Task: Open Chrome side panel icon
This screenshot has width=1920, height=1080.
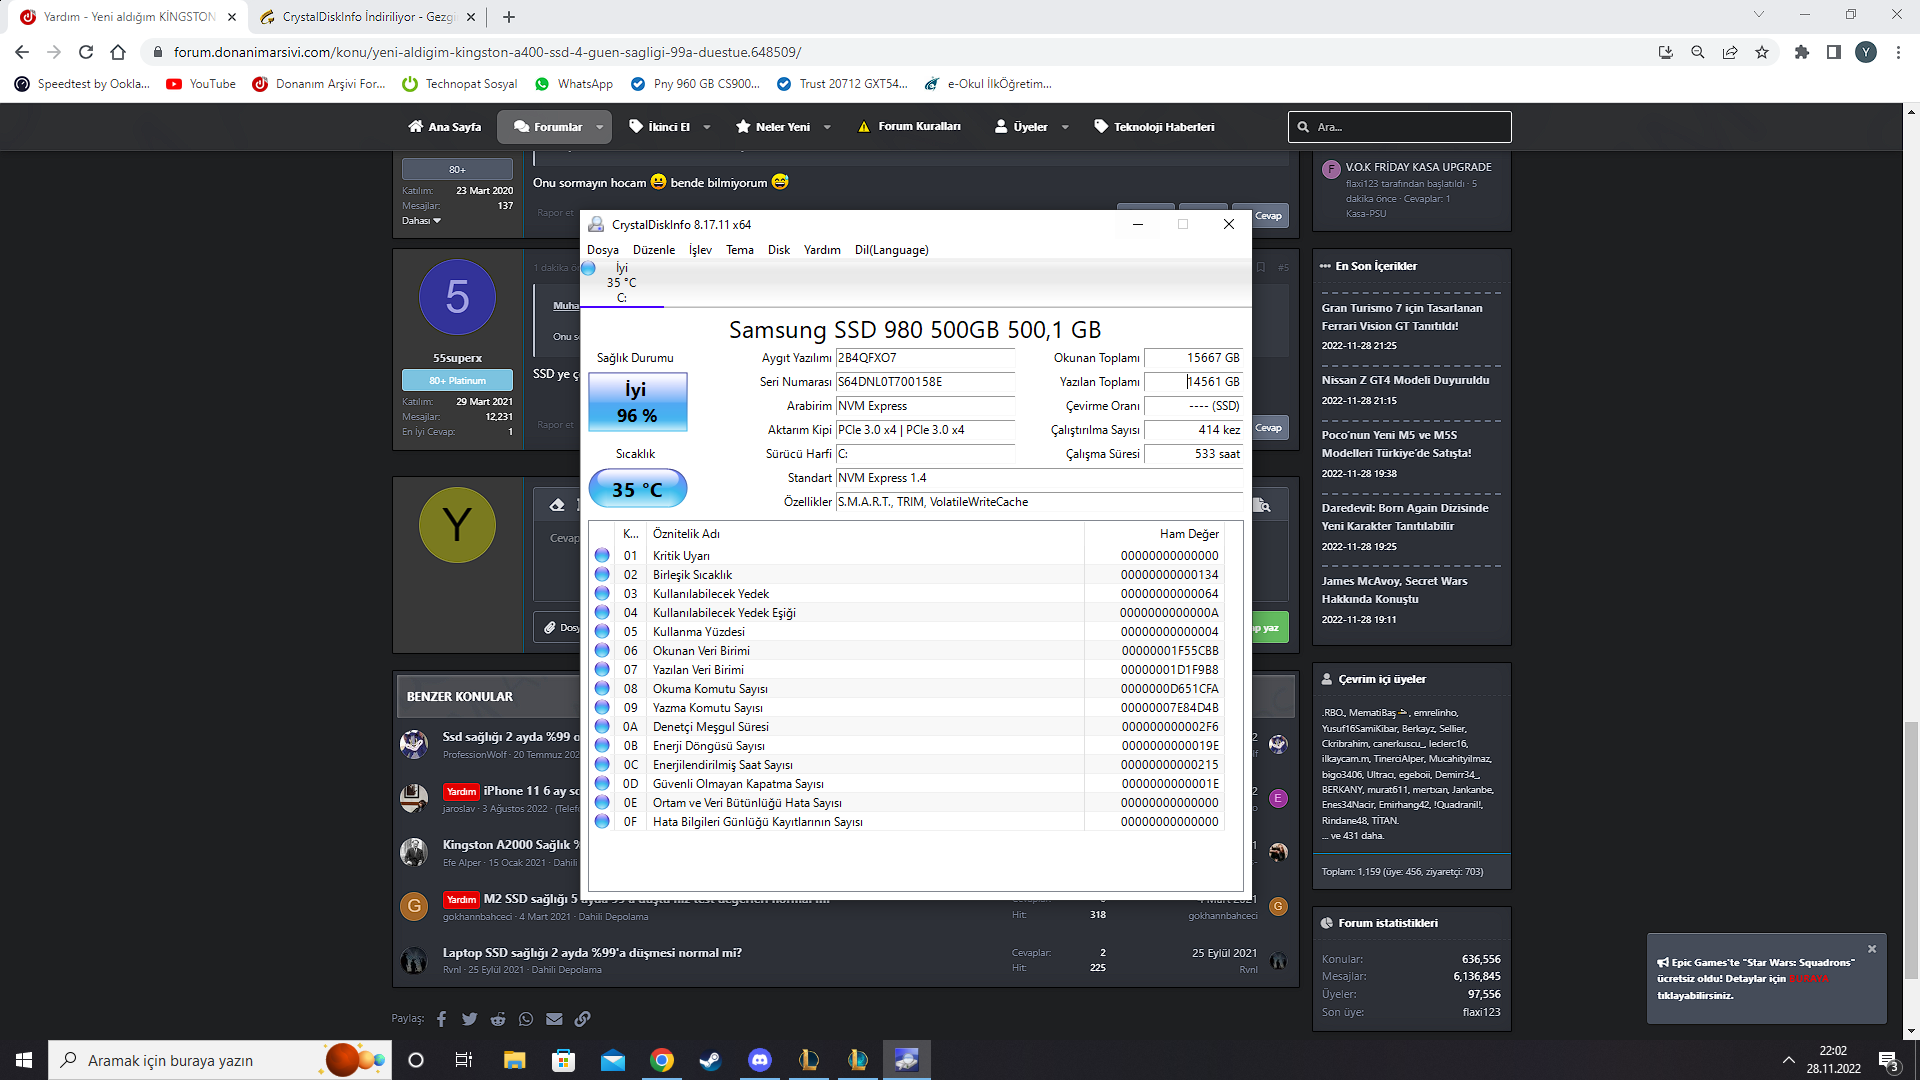Action: (x=1834, y=52)
